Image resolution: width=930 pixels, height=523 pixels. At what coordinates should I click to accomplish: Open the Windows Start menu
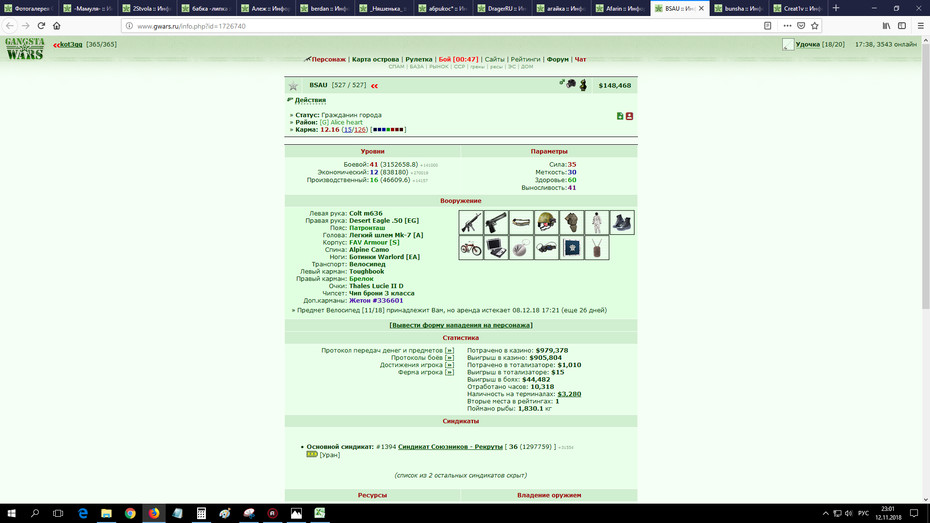click(11, 514)
